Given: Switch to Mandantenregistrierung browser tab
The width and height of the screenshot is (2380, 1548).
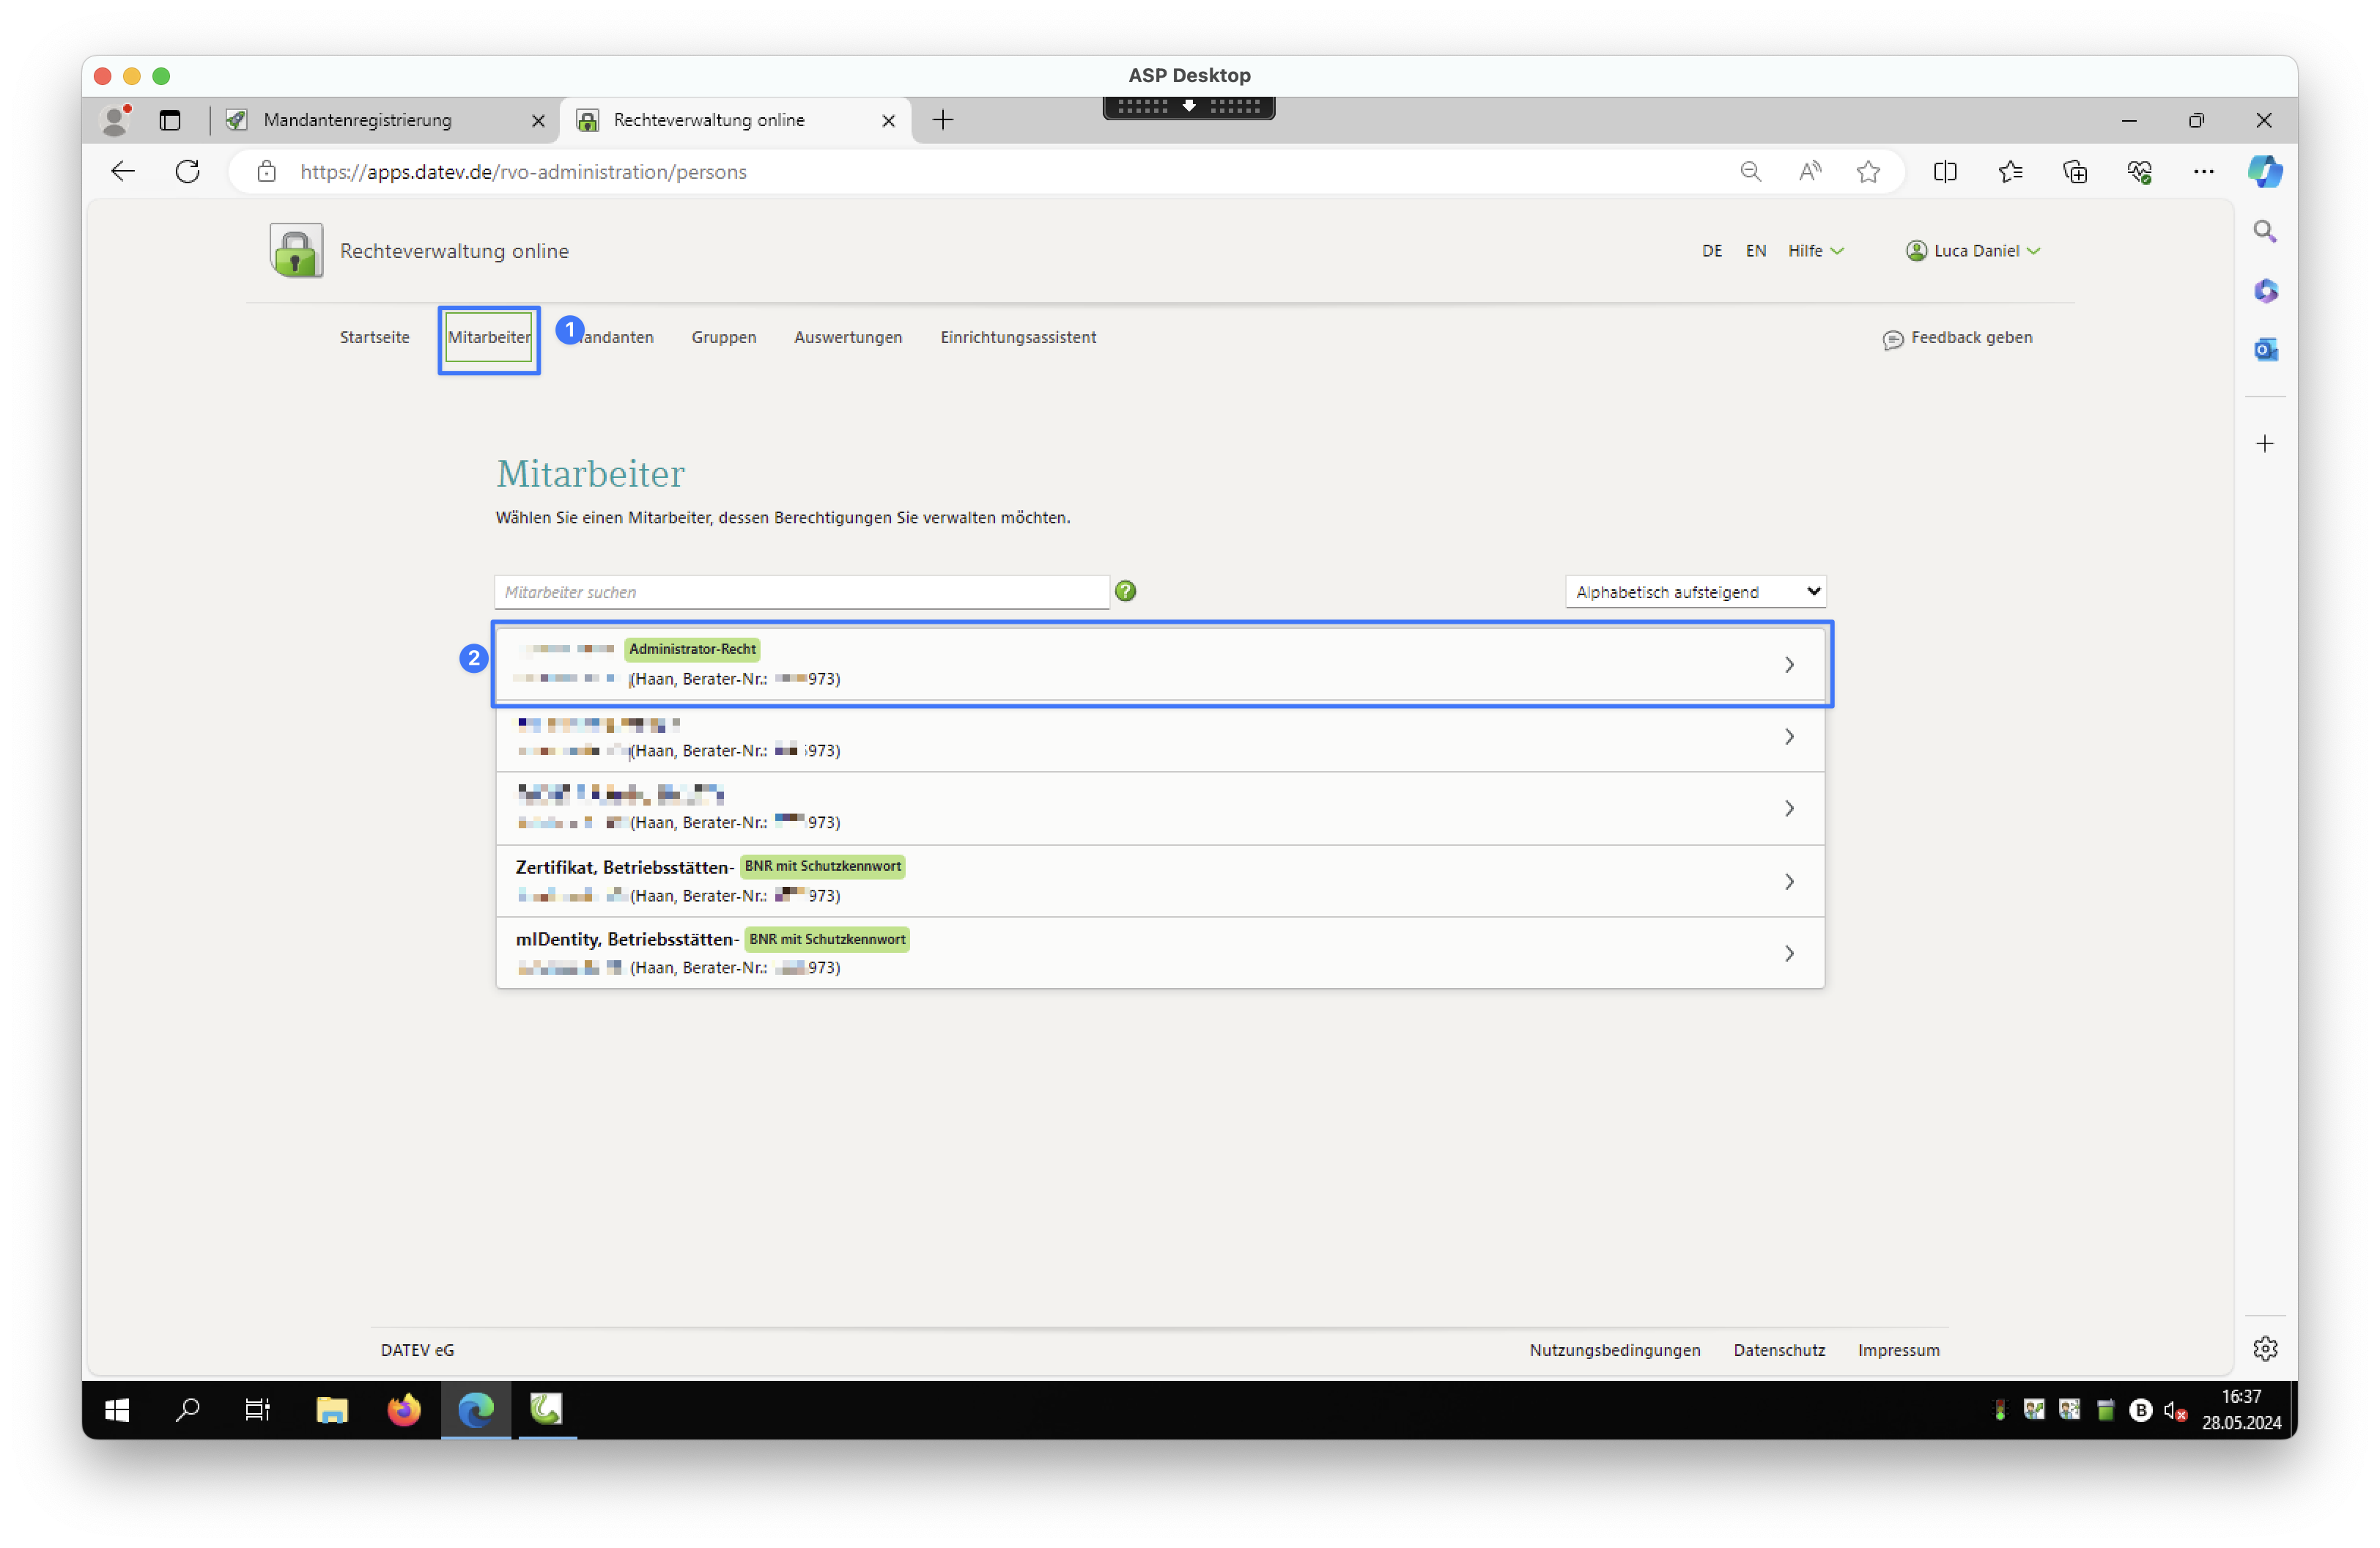Looking at the screenshot, I should (358, 120).
